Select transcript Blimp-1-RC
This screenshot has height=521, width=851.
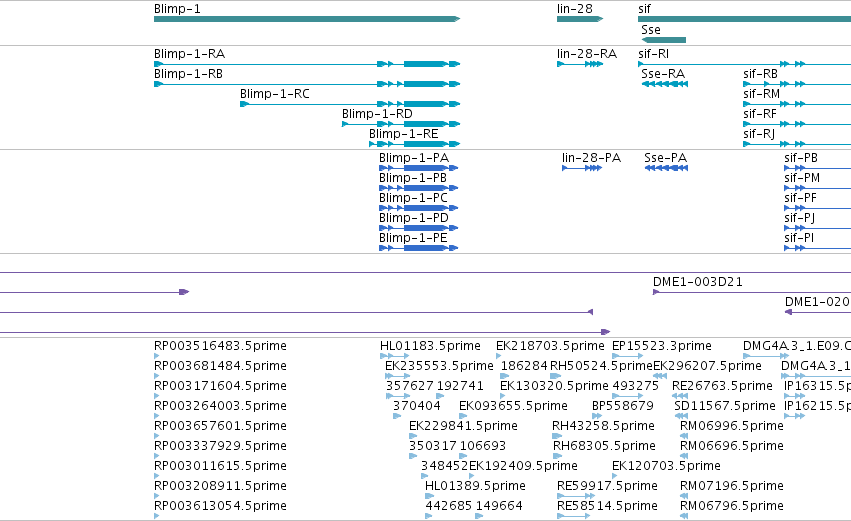(x=350, y=104)
